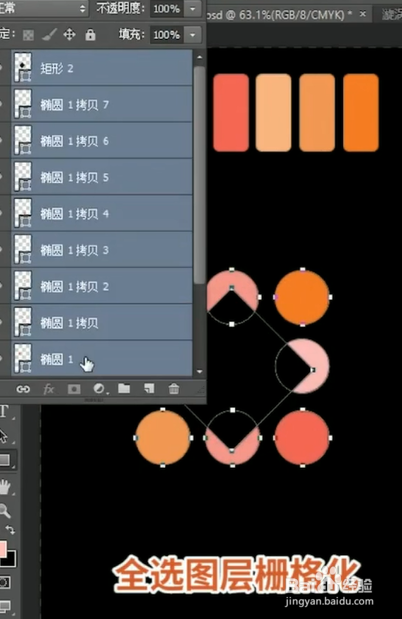Add a layer mask

(x=74, y=389)
